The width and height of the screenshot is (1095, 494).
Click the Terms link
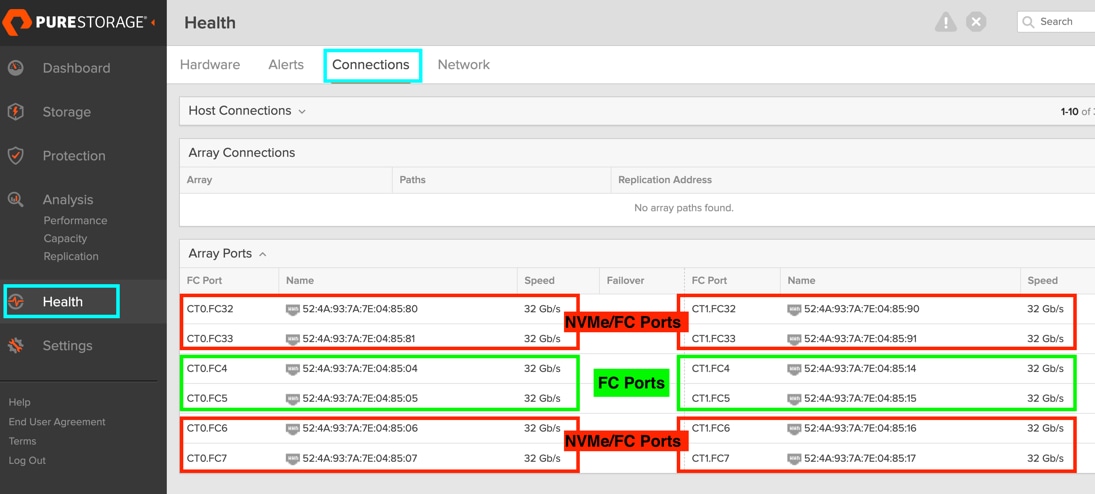click(22, 441)
